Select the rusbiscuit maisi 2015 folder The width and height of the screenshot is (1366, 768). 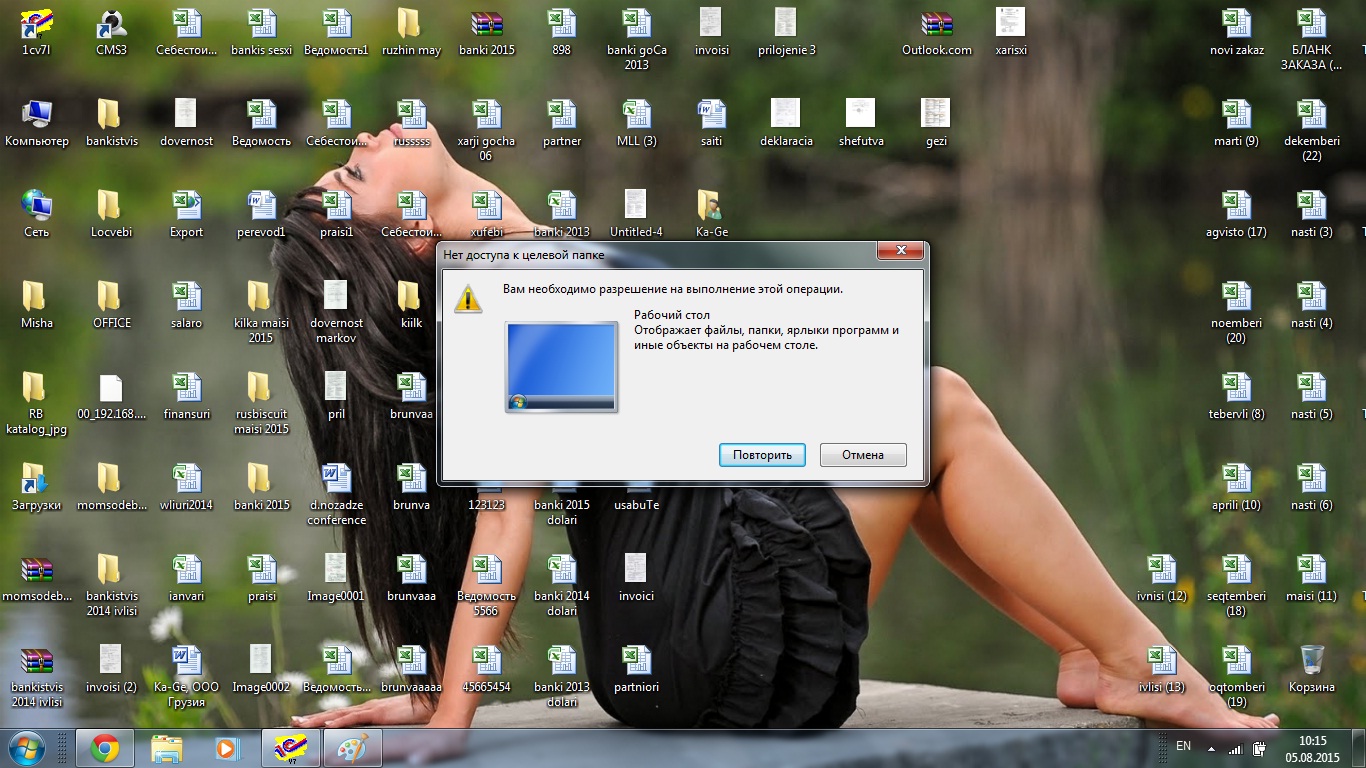261,403
